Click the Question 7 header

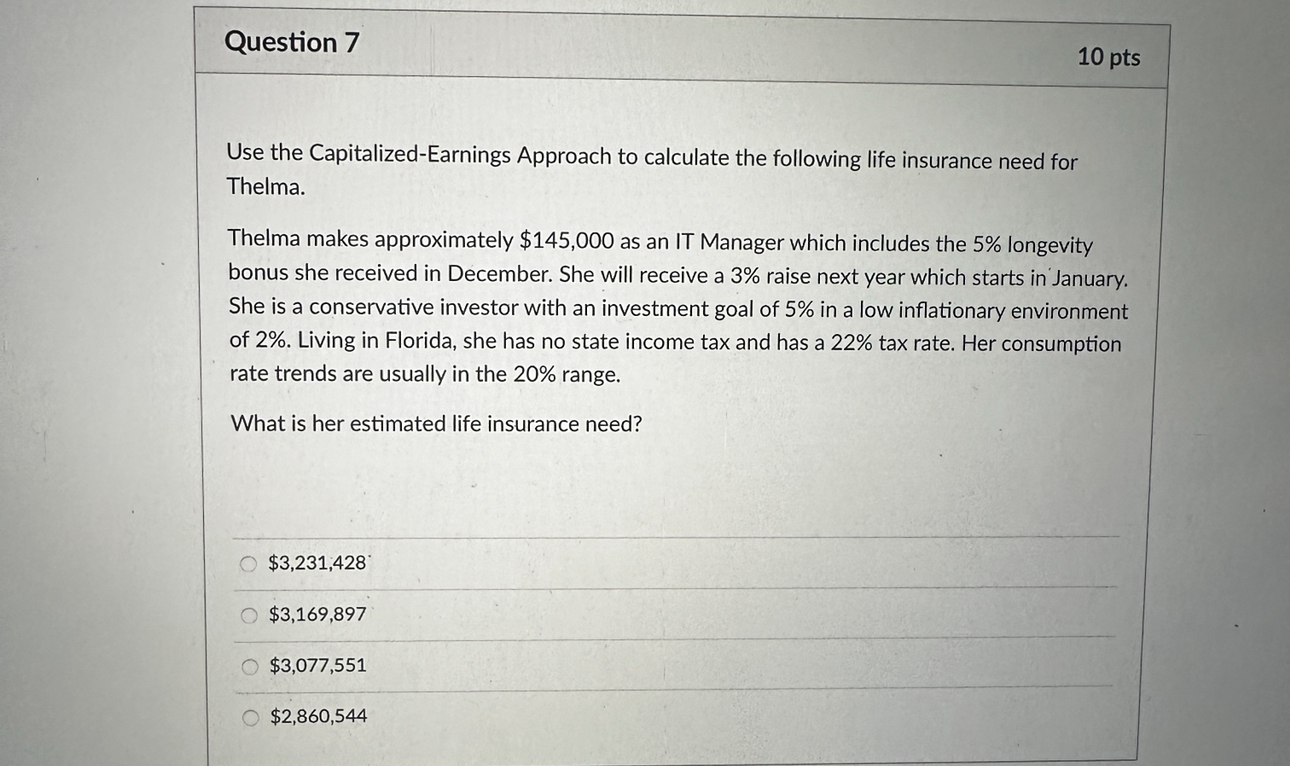point(290,42)
